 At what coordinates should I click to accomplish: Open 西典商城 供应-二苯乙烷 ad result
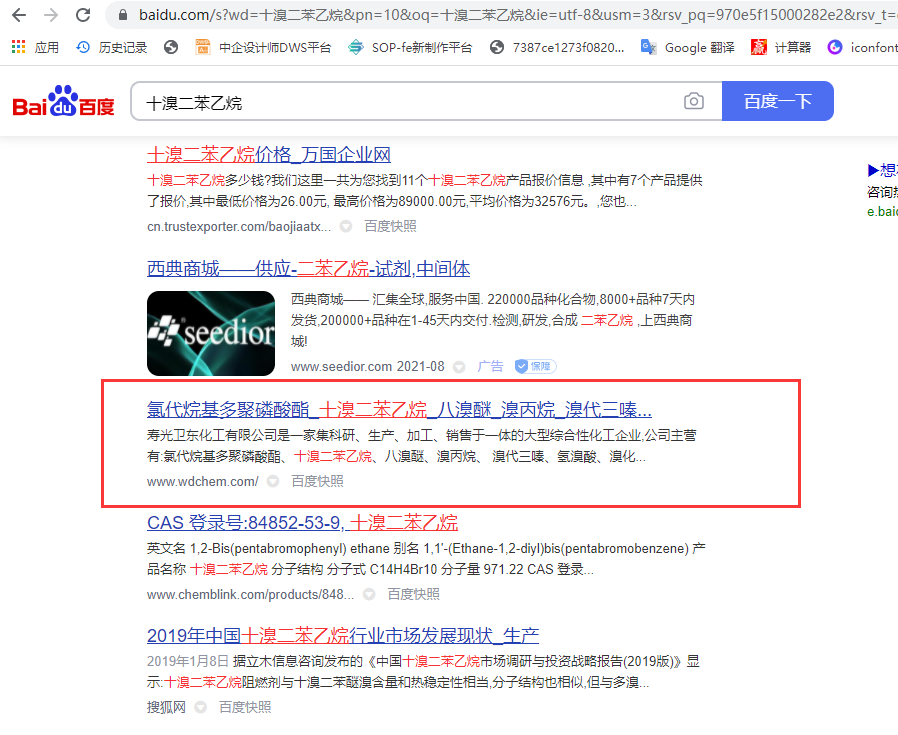tap(308, 269)
